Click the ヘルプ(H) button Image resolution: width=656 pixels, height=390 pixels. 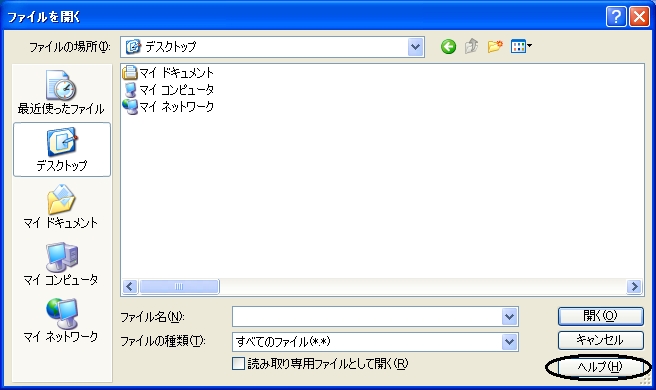[600, 367]
